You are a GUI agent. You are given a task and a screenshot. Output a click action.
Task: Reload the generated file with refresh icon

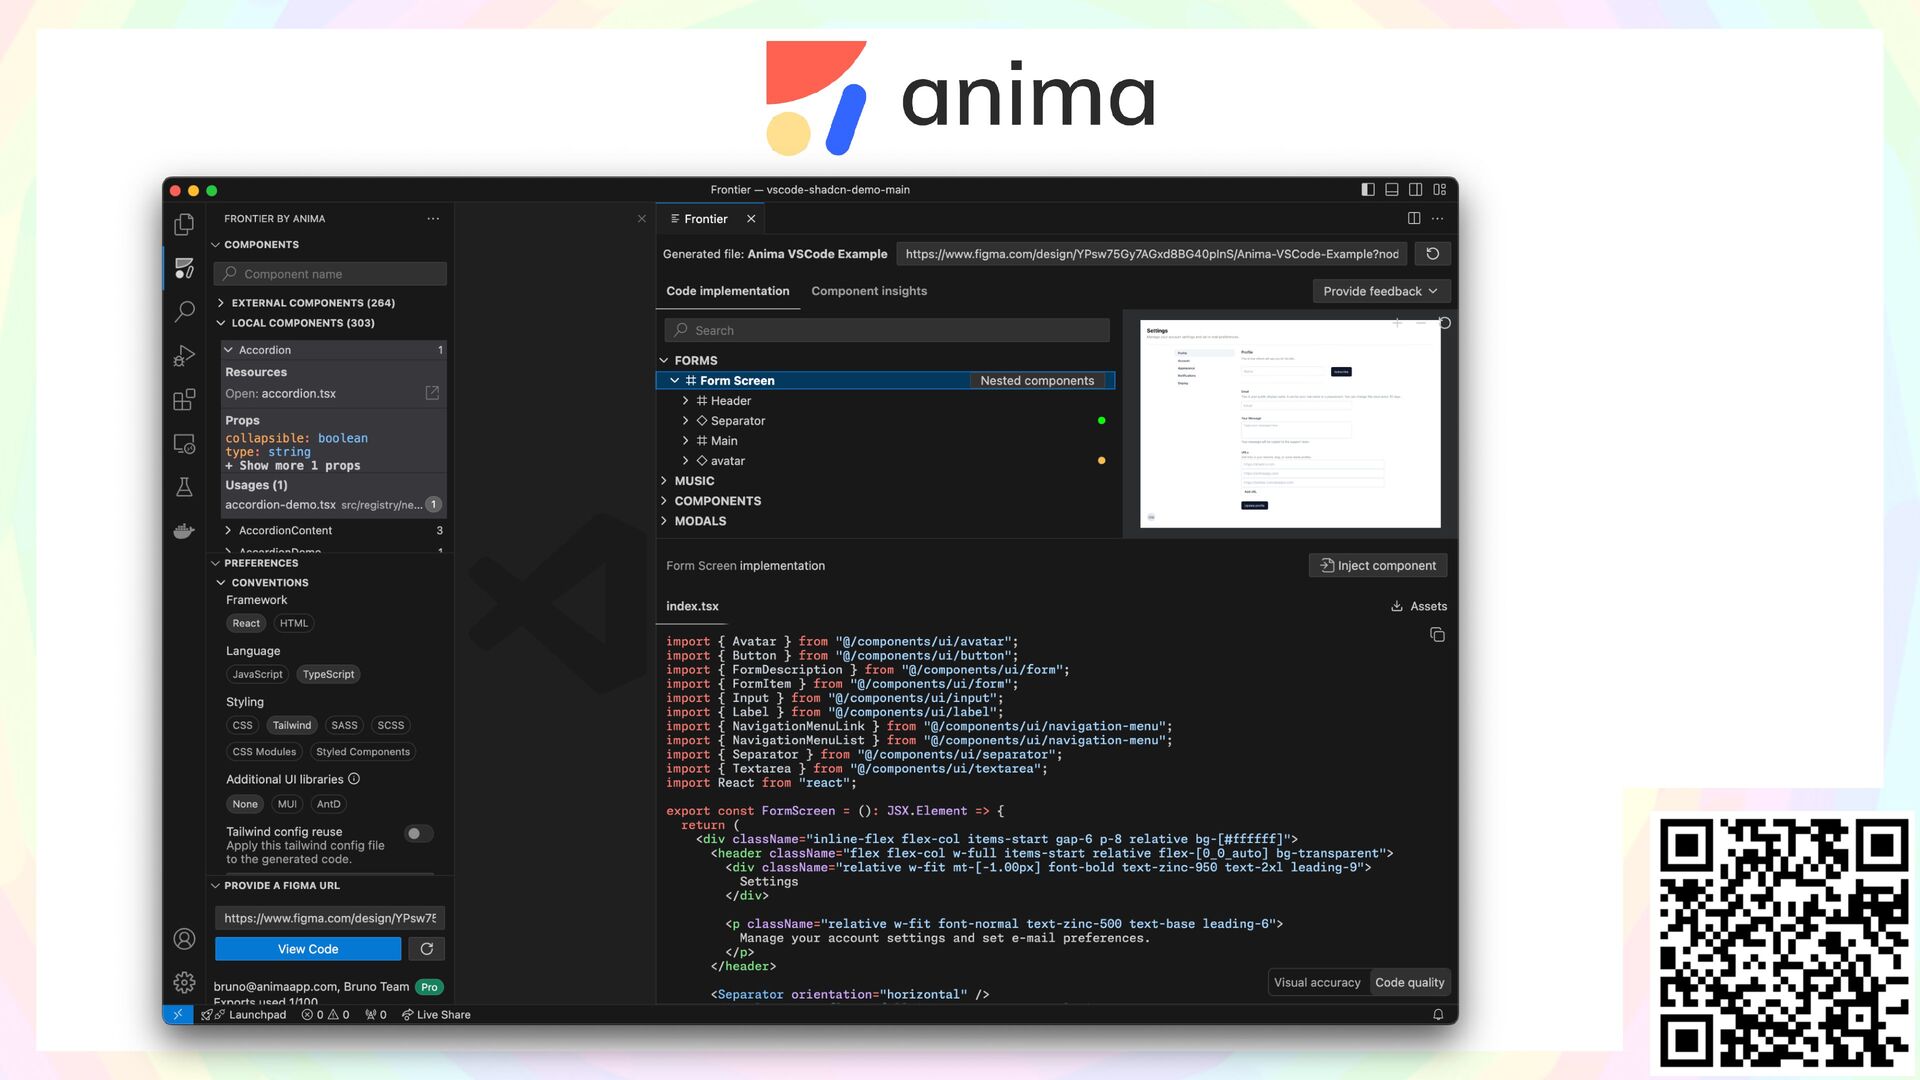(x=1432, y=254)
